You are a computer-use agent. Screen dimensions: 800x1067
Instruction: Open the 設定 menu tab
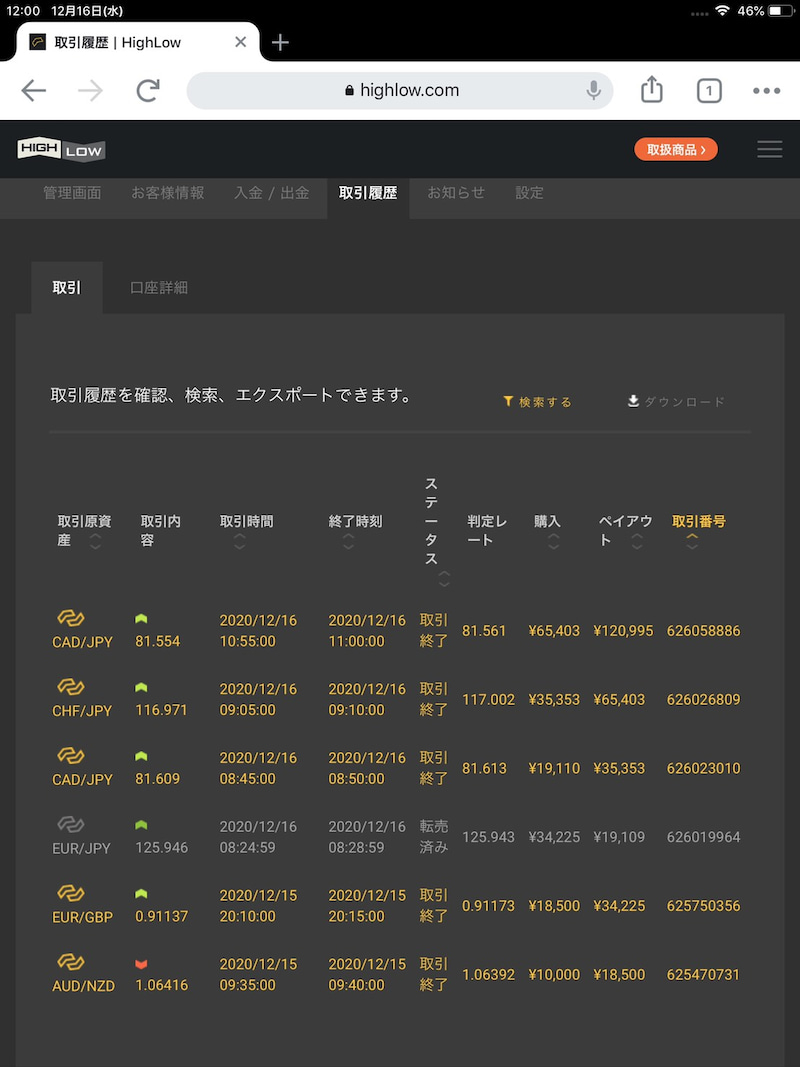point(529,193)
